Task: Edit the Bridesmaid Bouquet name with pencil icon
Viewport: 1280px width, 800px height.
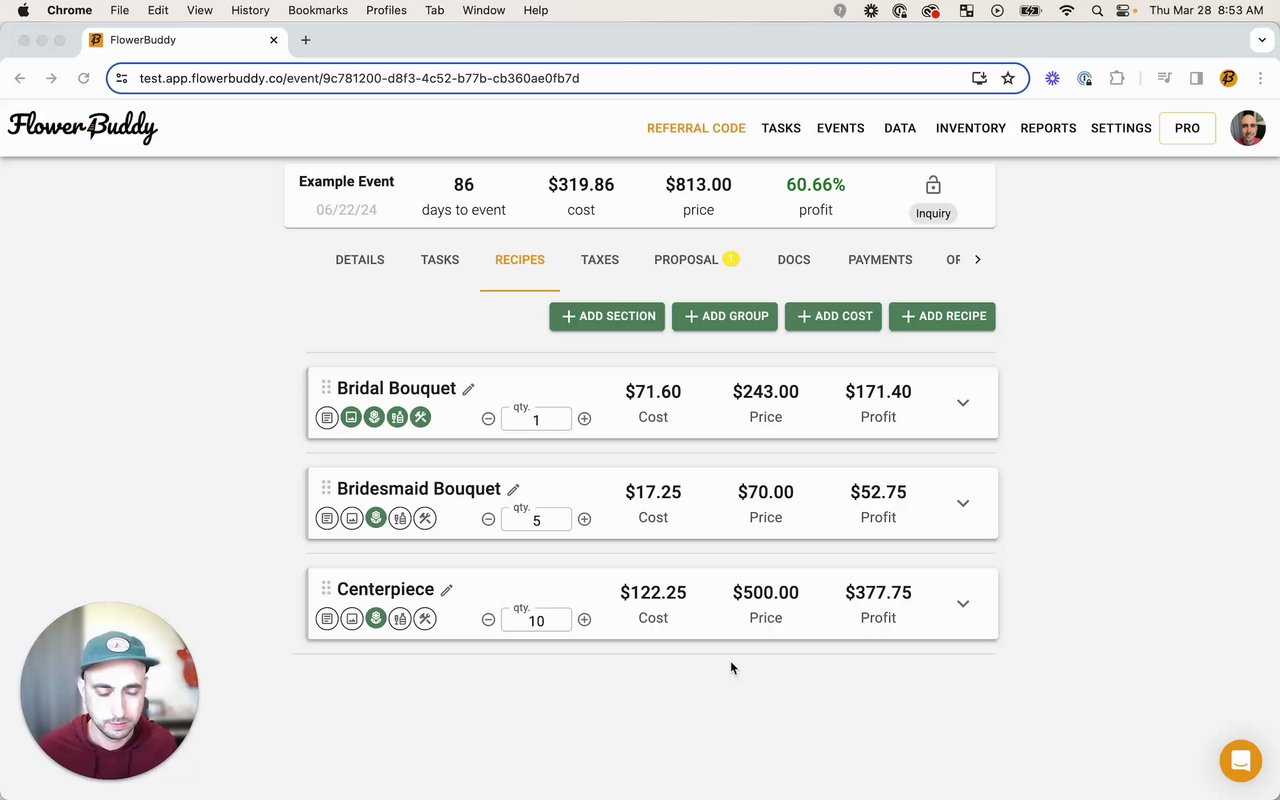Action: (513, 490)
